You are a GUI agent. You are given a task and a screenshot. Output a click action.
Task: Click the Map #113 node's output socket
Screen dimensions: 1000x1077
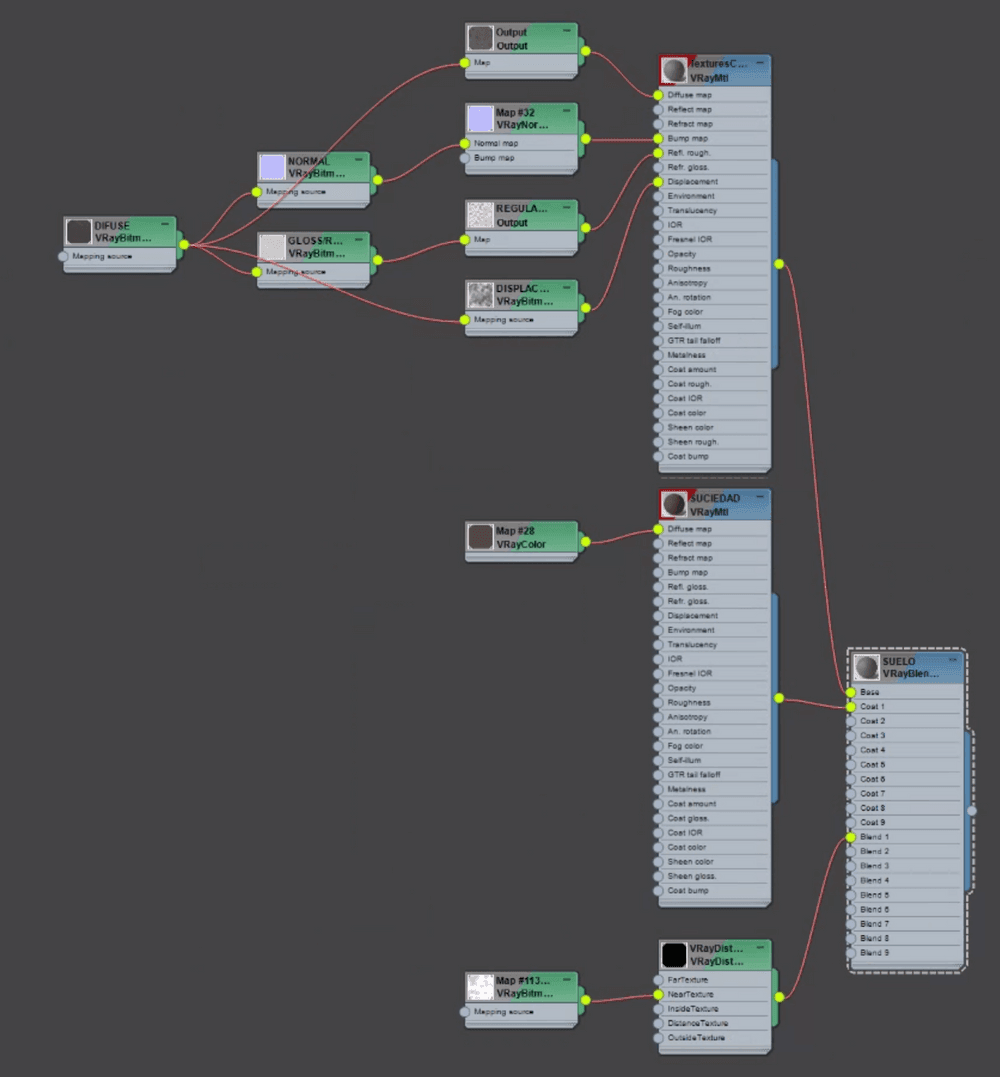(x=586, y=1000)
